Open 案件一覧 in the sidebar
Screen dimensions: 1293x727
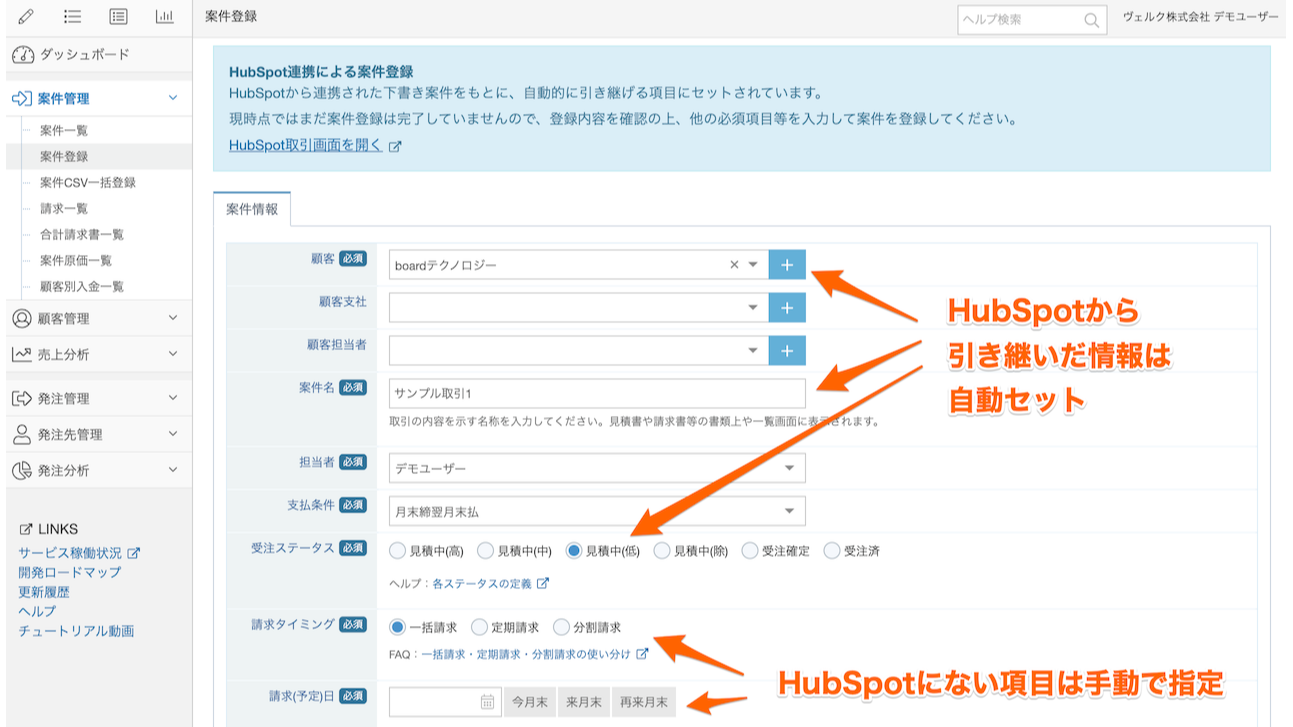pos(65,131)
